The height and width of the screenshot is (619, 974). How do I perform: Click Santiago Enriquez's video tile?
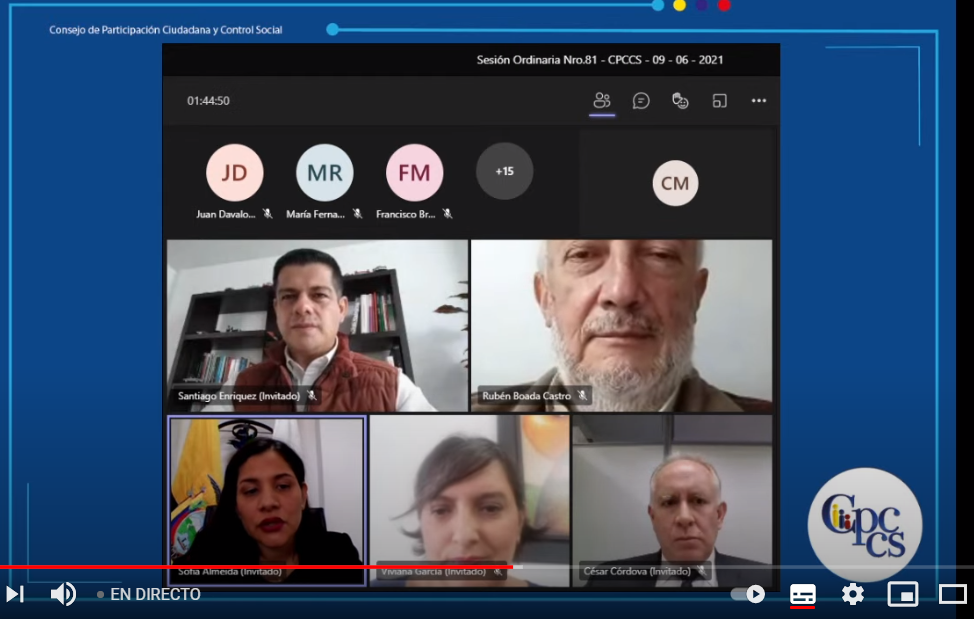[x=317, y=325]
